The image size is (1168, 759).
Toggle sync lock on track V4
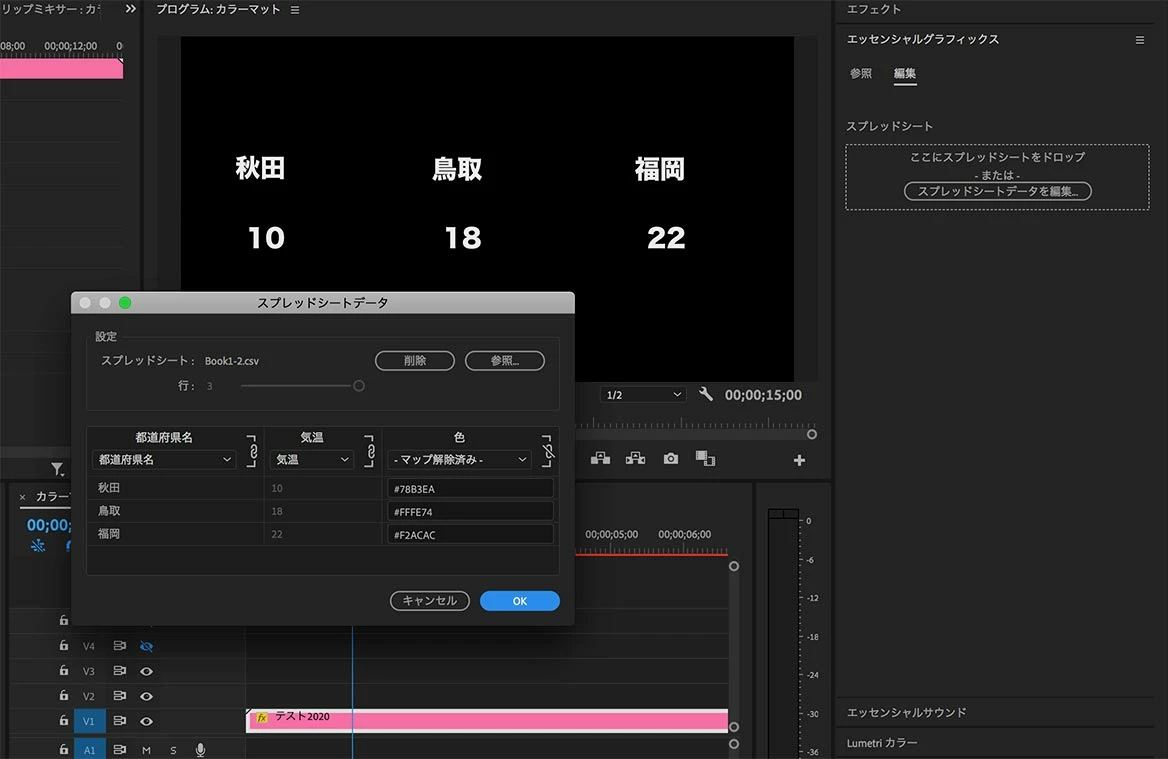pyautogui.click(x=119, y=646)
